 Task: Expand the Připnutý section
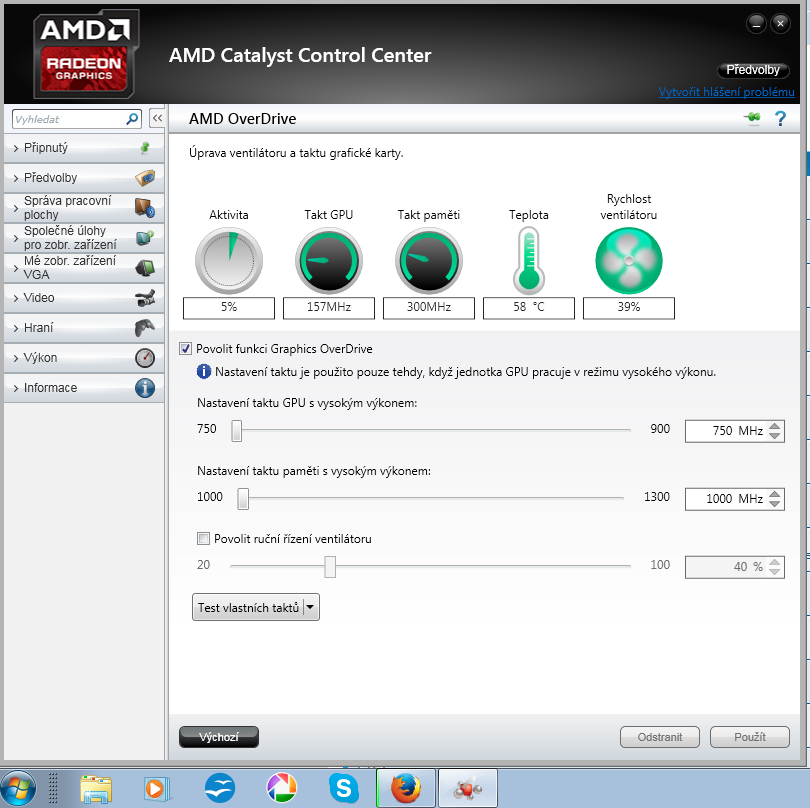pyautogui.click(x=84, y=148)
